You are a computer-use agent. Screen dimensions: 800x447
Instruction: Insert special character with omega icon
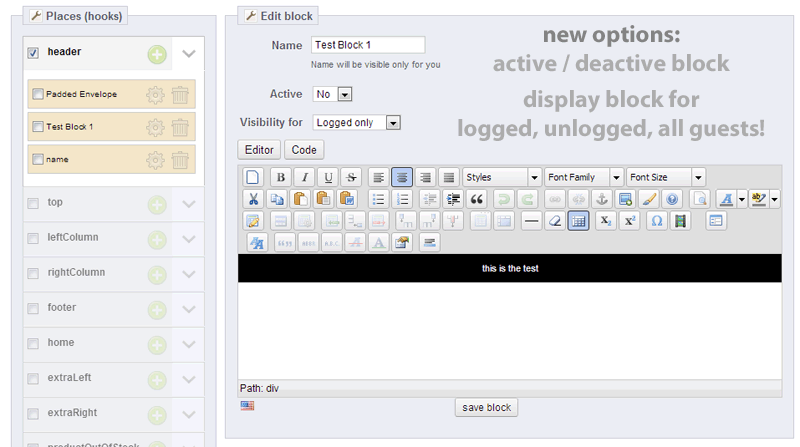(656, 221)
